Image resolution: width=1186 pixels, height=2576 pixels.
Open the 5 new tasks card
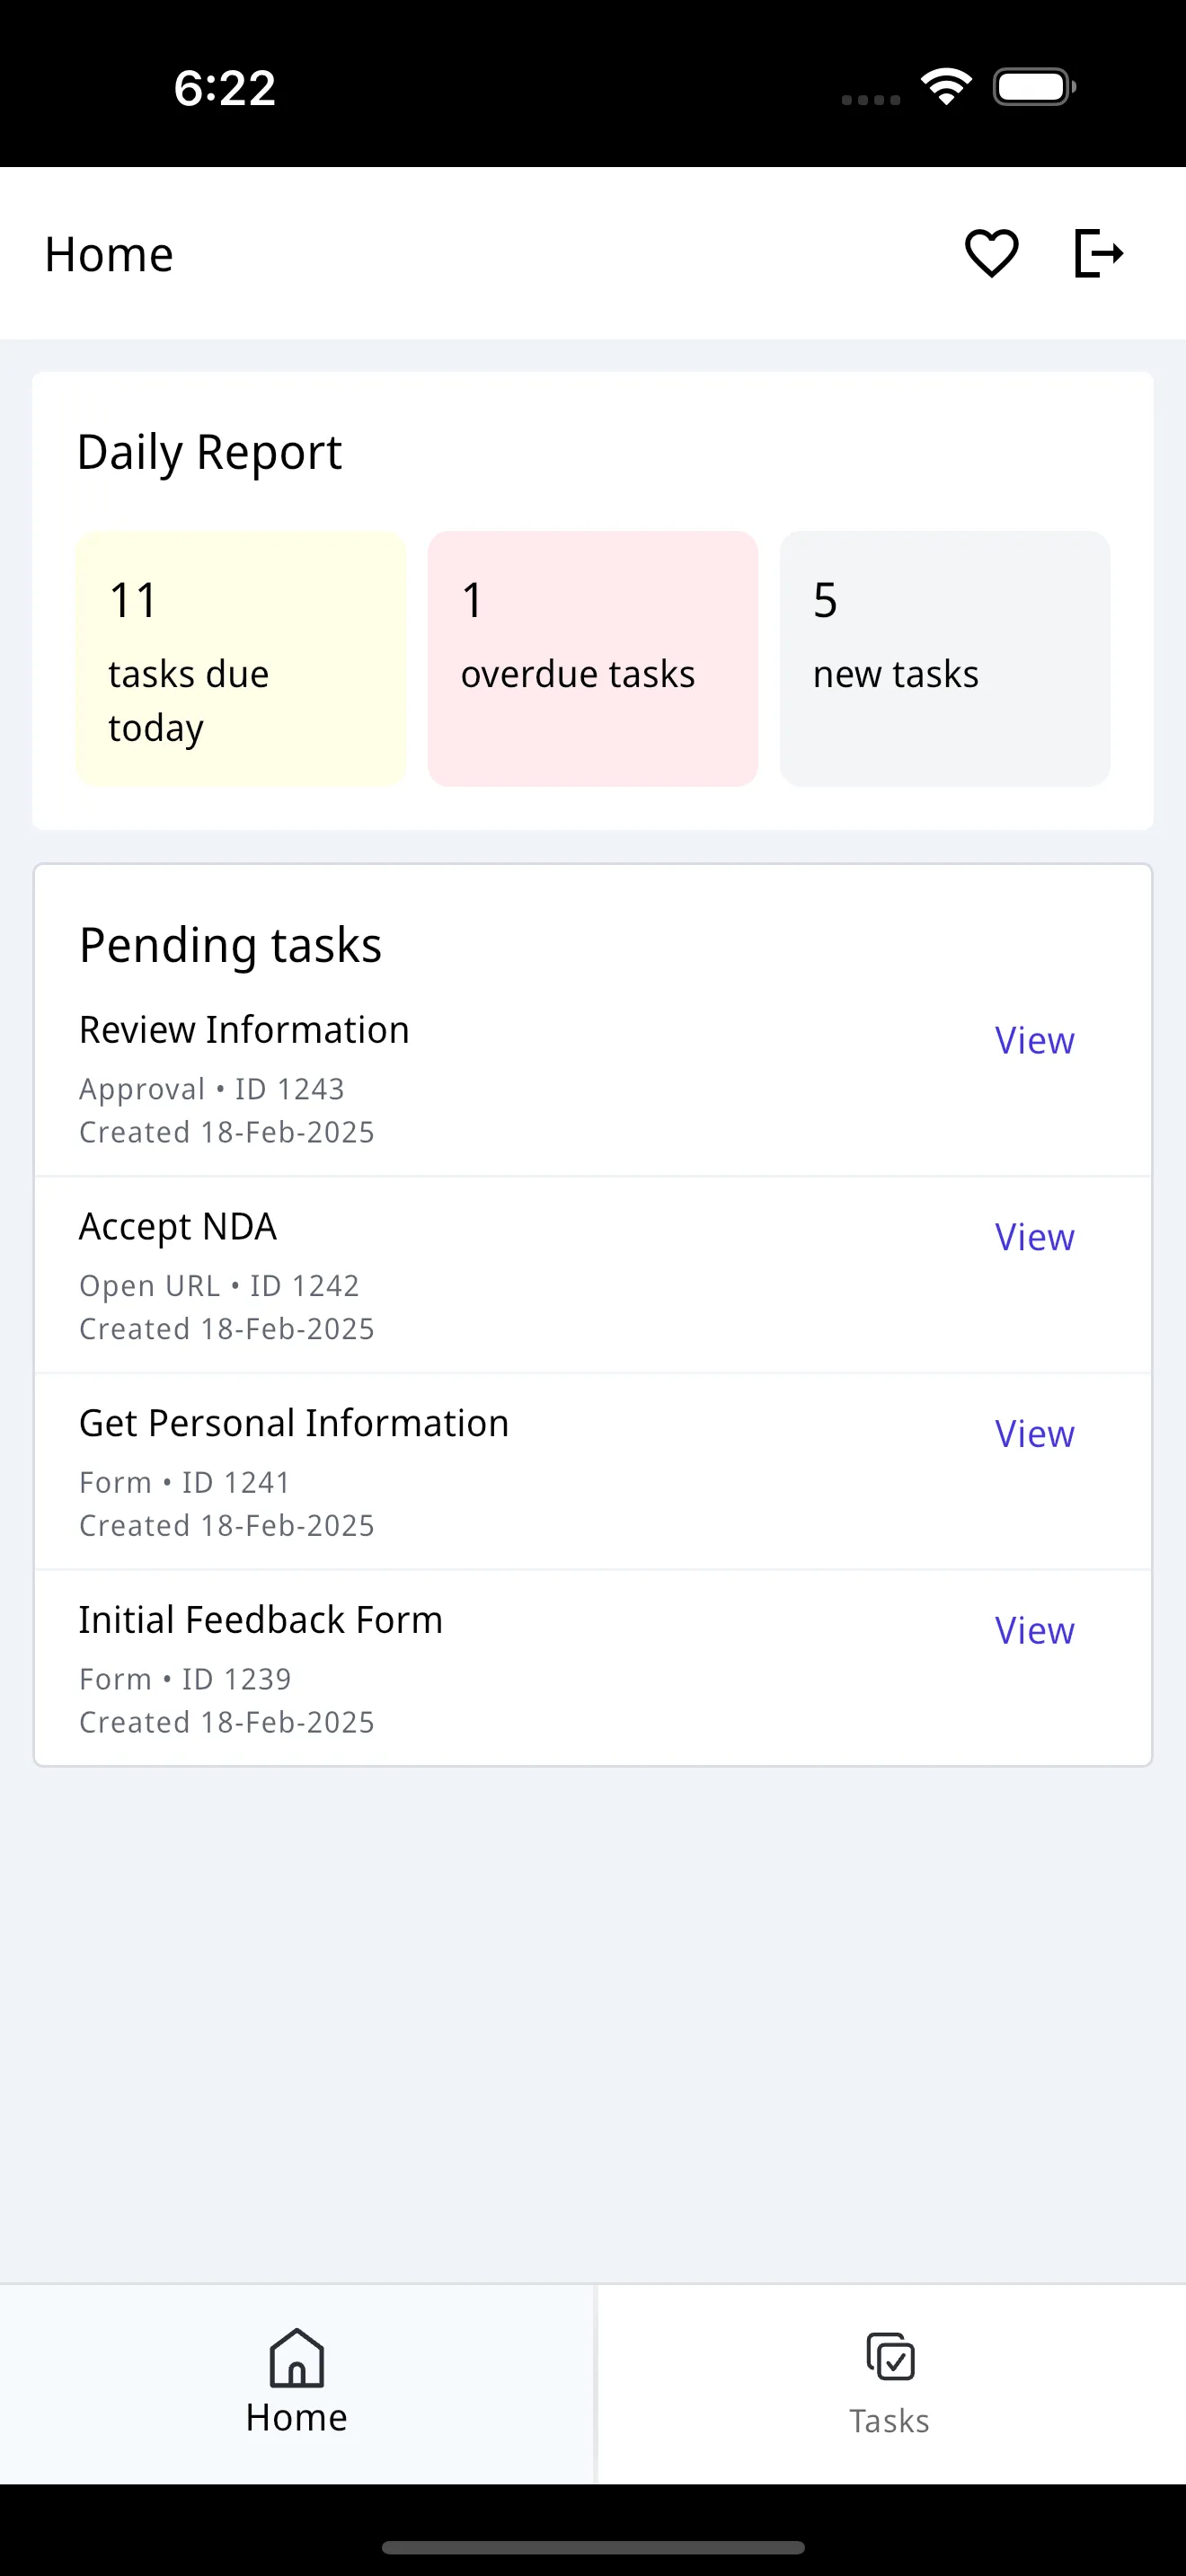[x=944, y=659]
